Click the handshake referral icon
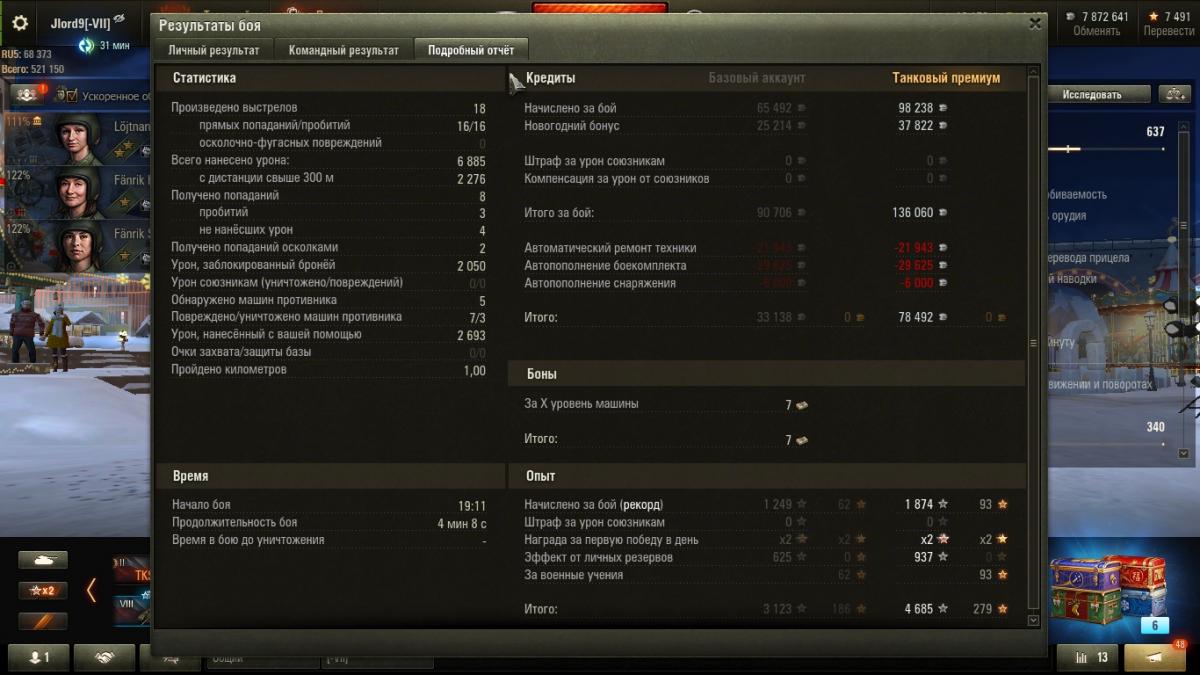 [x=104, y=657]
